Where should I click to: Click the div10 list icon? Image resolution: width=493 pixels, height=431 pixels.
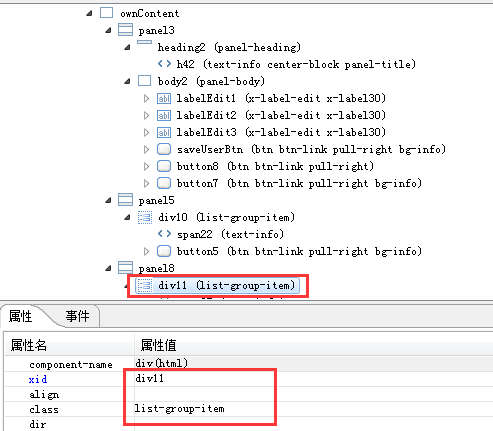click(x=145, y=217)
